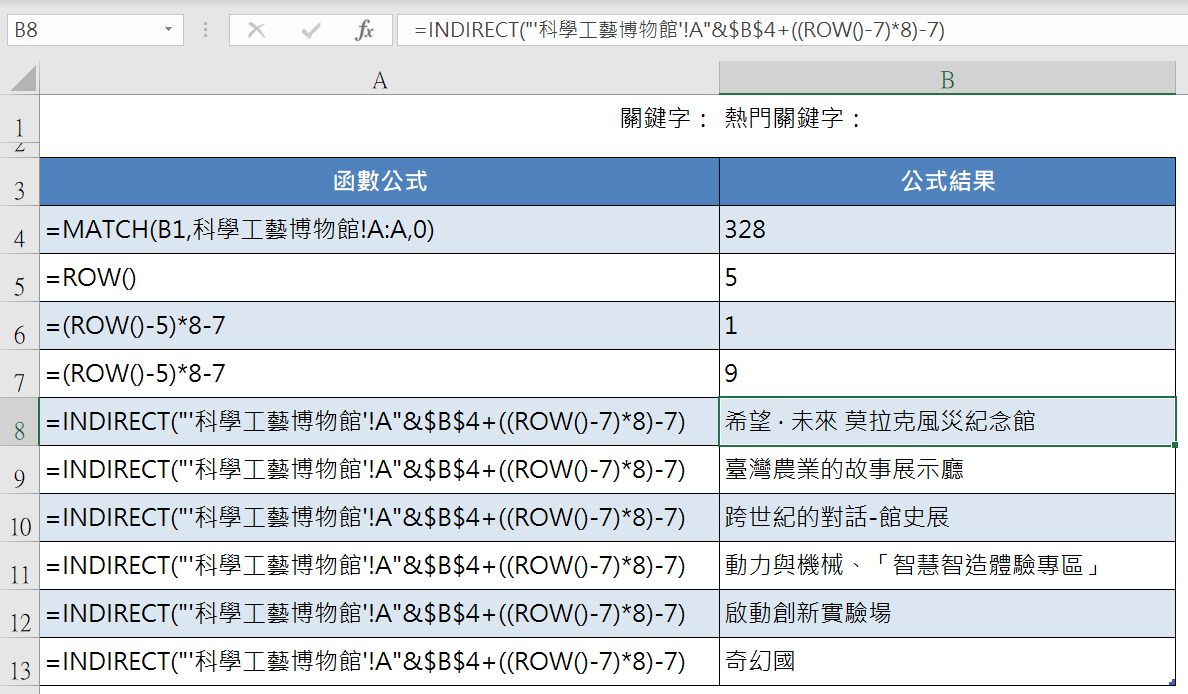Select the result cell showing 1
1188x694 pixels.
(x=947, y=326)
